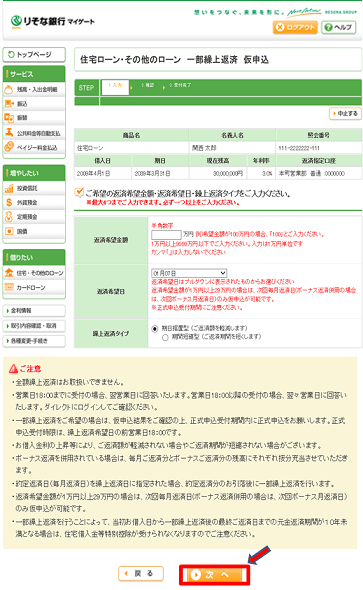Click the 次へ button
Viewport: 363px width, 590px height.
[x=214, y=575]
